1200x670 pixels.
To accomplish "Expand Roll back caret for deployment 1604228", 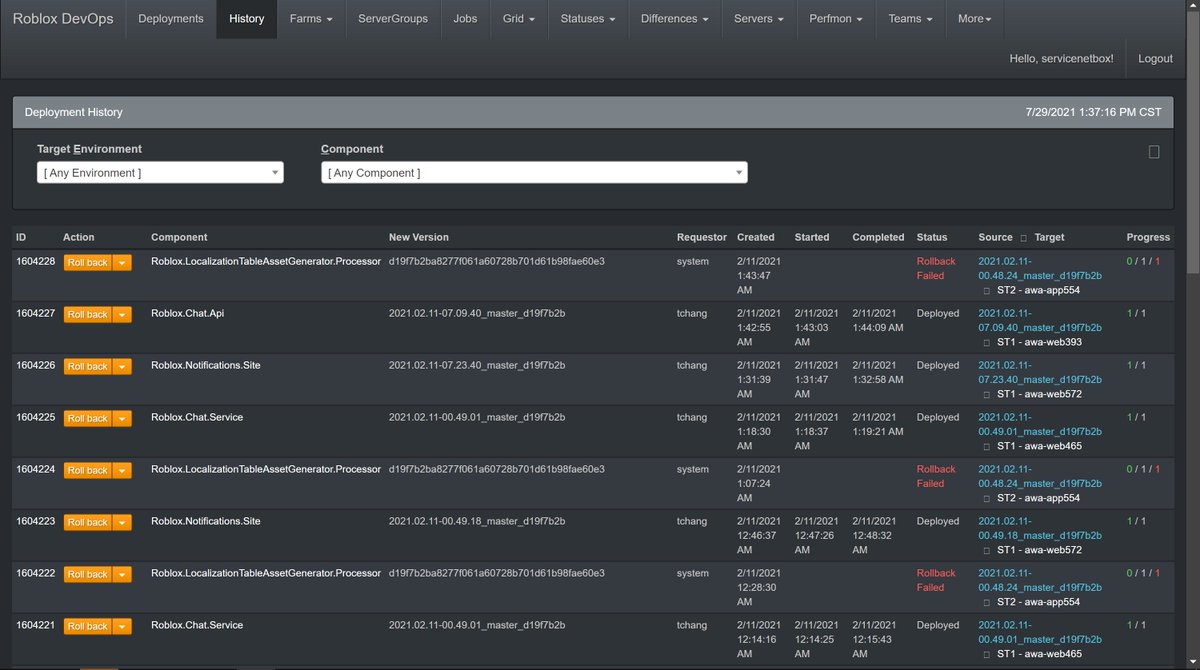I will pos(122,262).
